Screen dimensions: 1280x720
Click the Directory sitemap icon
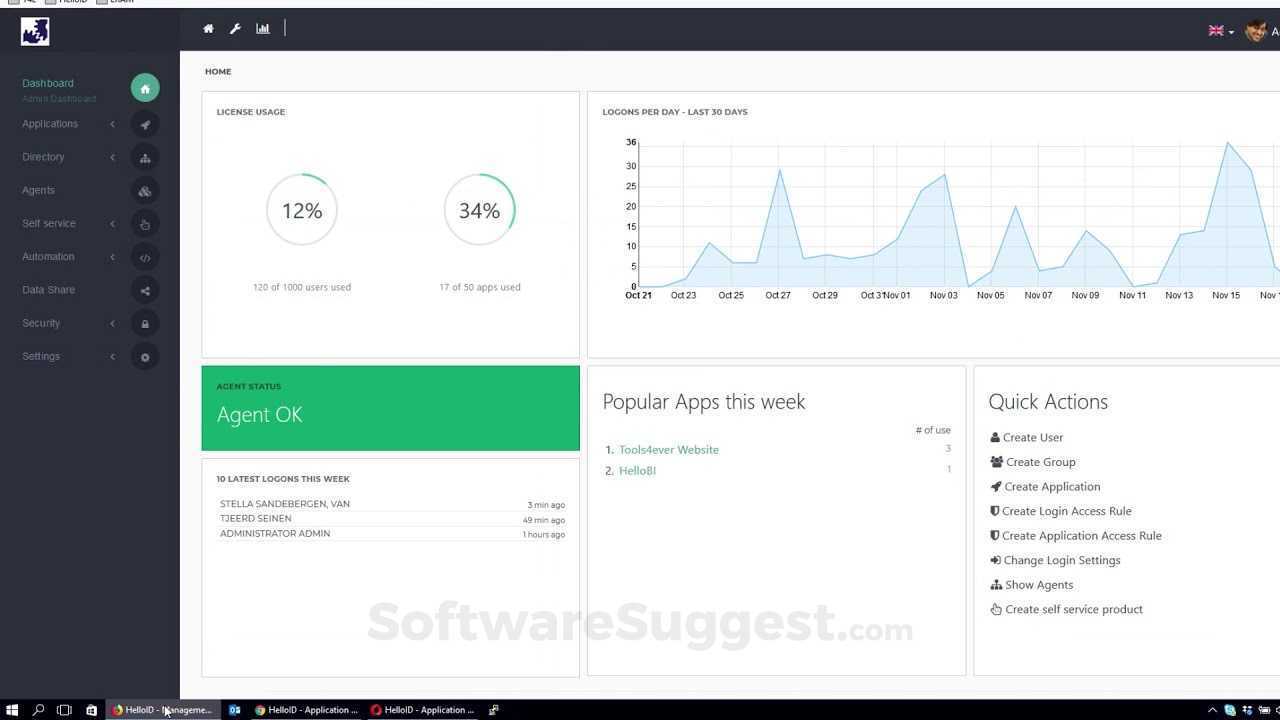click(145, 157)
